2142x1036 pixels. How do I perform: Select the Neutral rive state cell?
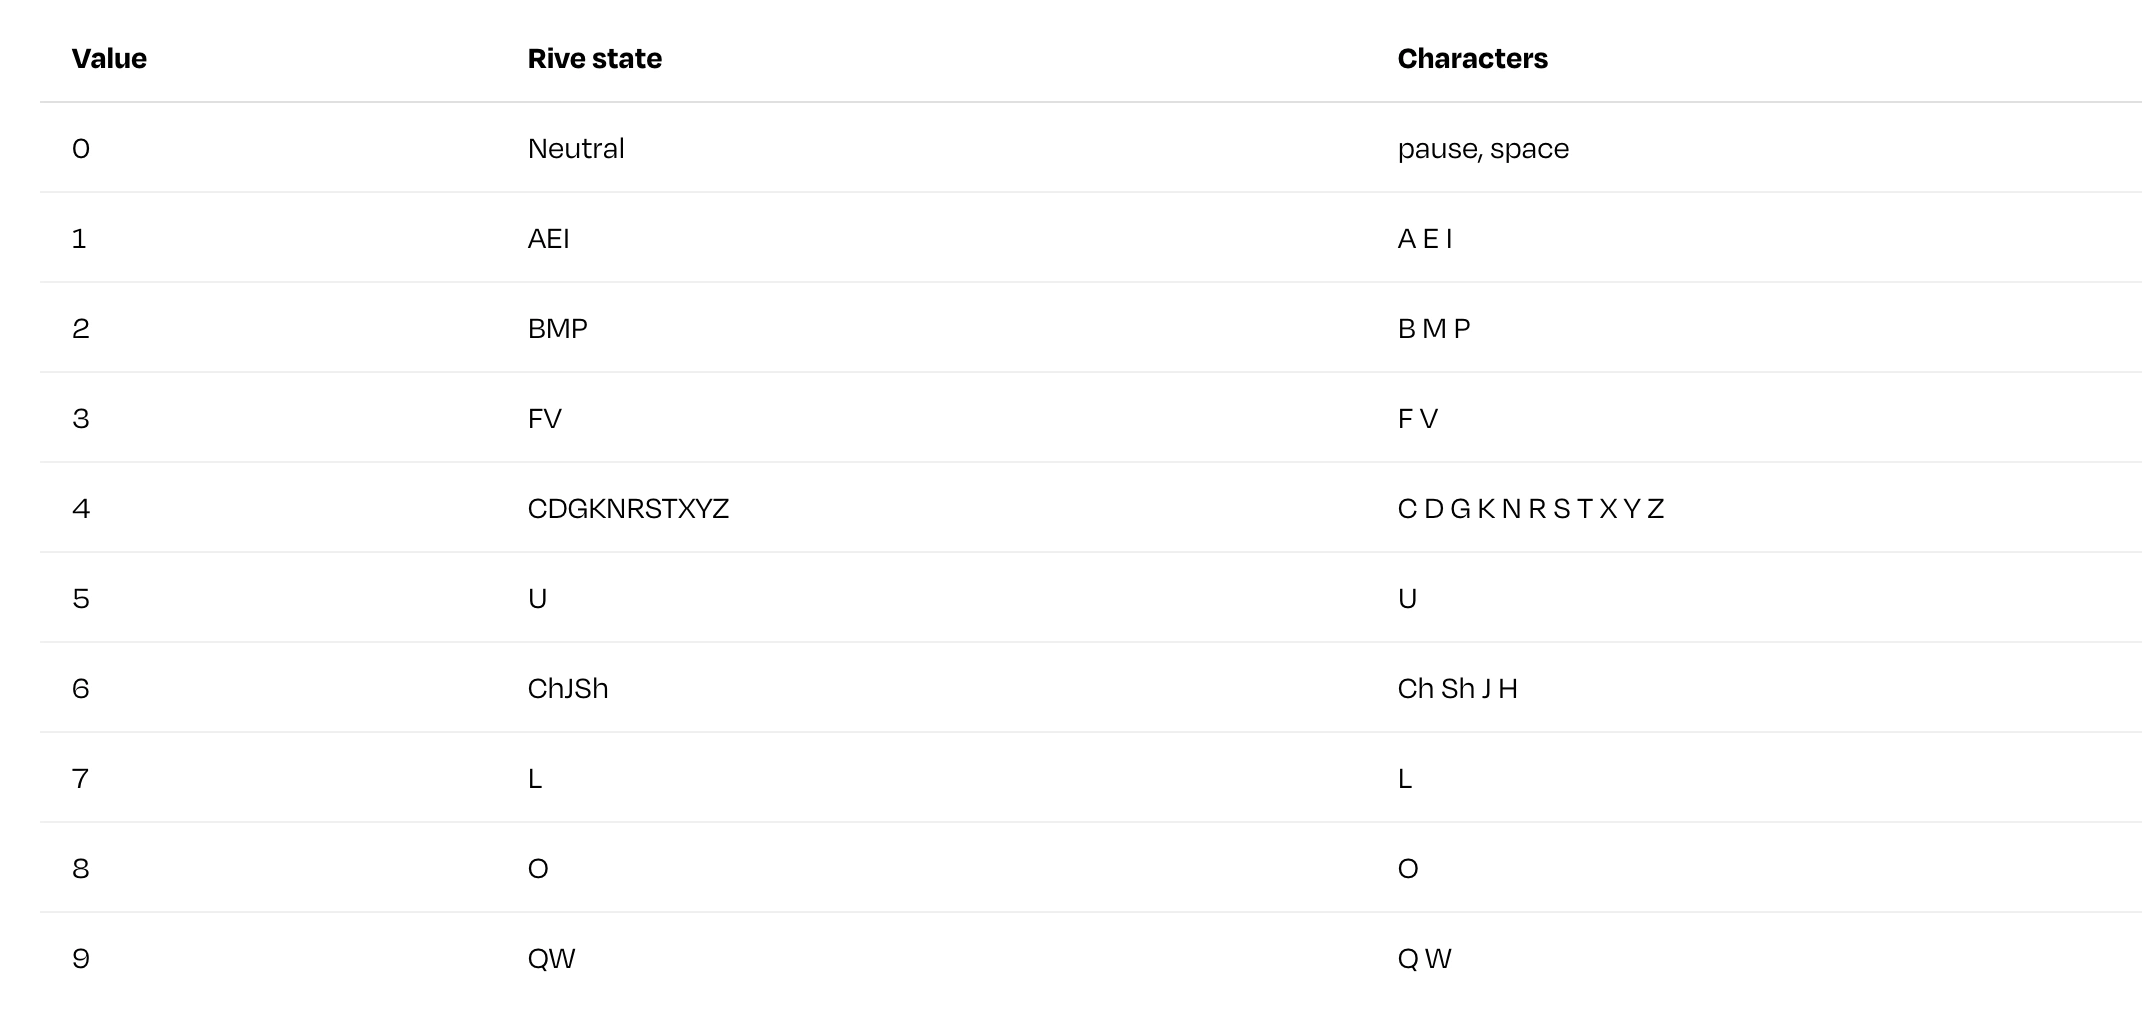pyautogui.click(x=576, y=149)
